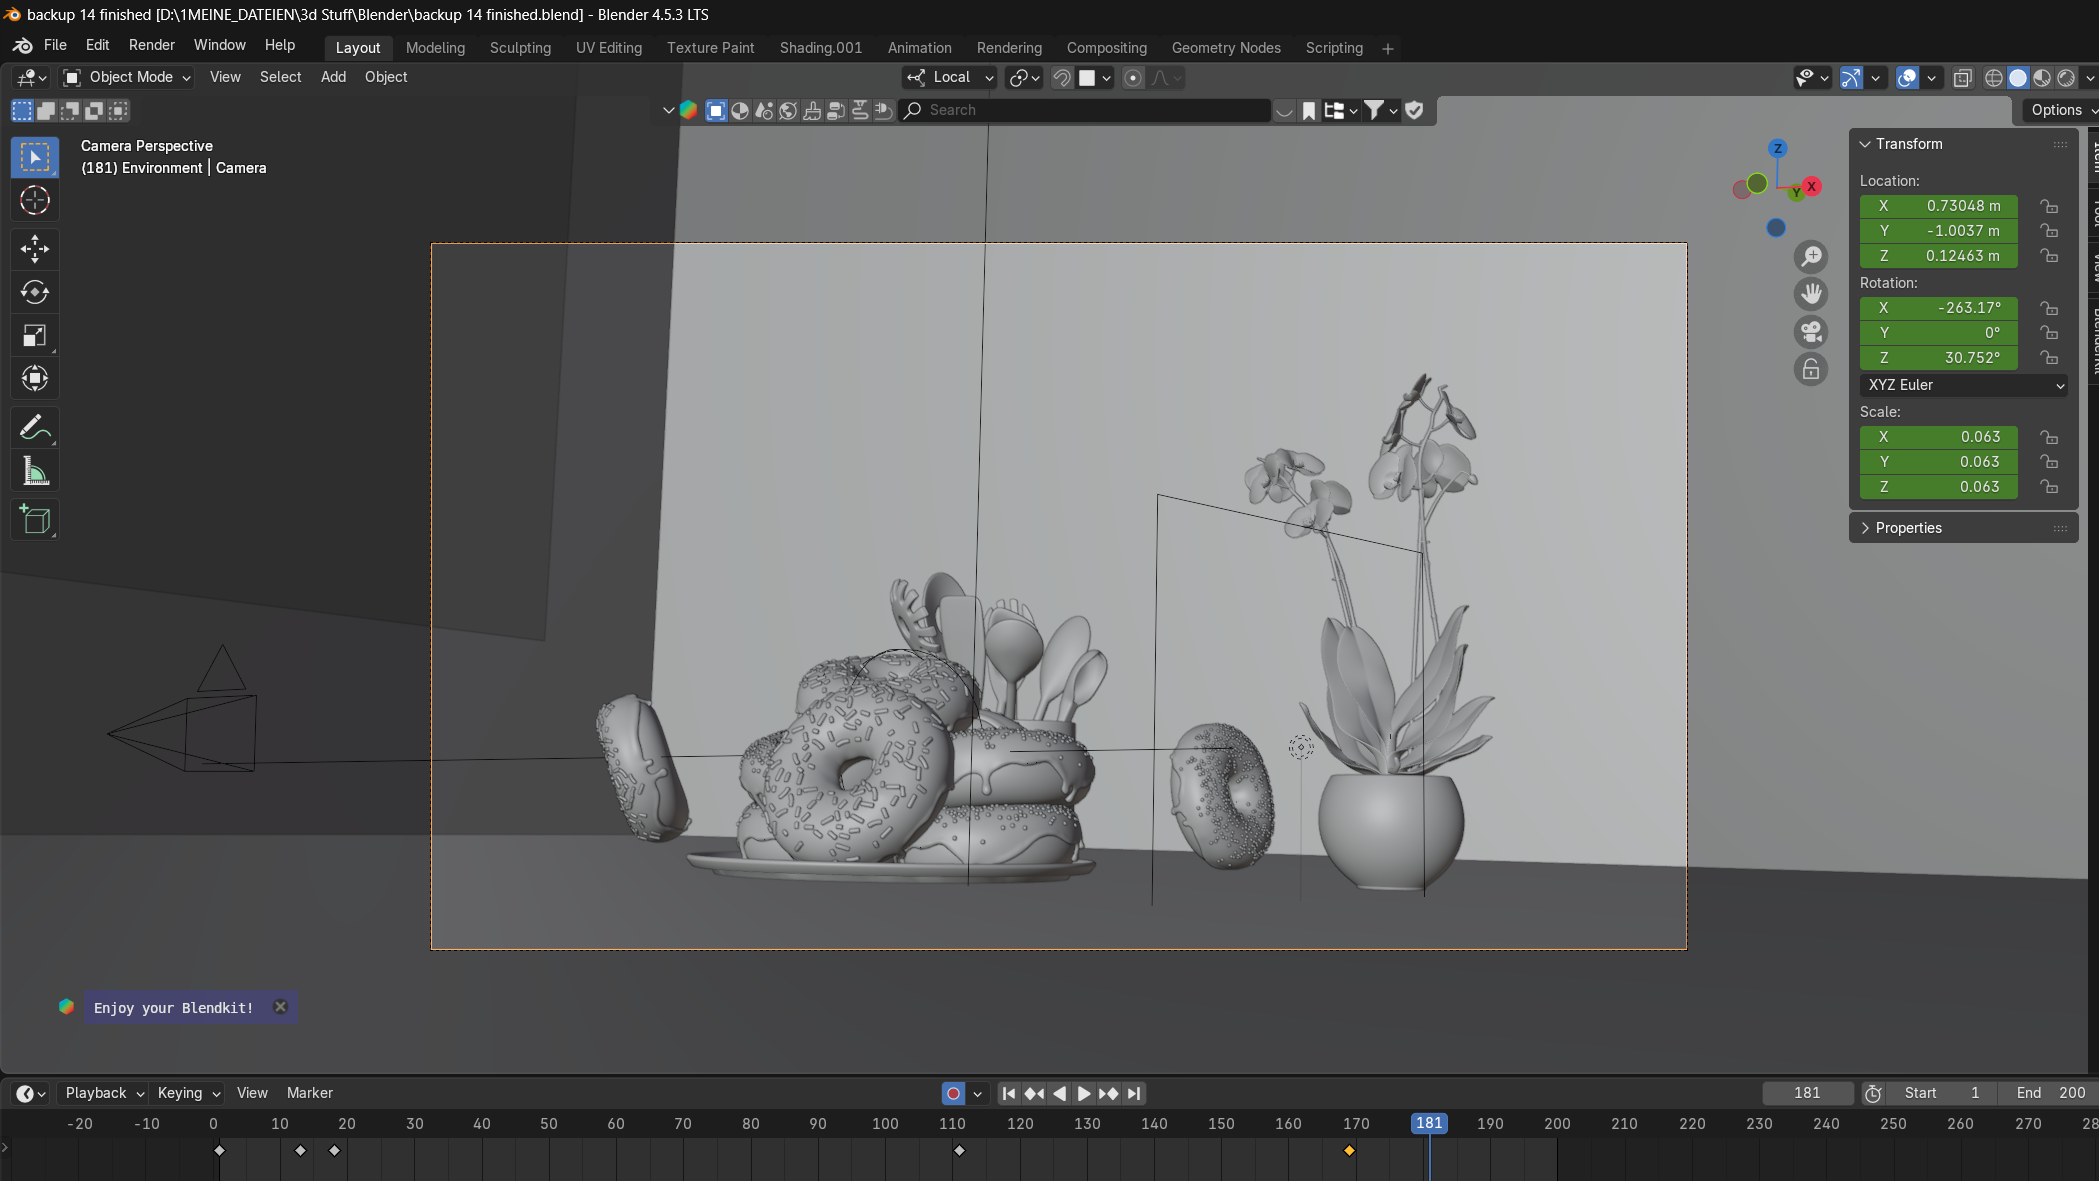Toggle the lock camera to view padlock
The height and width of the screenshot is (1181, 2099).
click(1811, 369)
